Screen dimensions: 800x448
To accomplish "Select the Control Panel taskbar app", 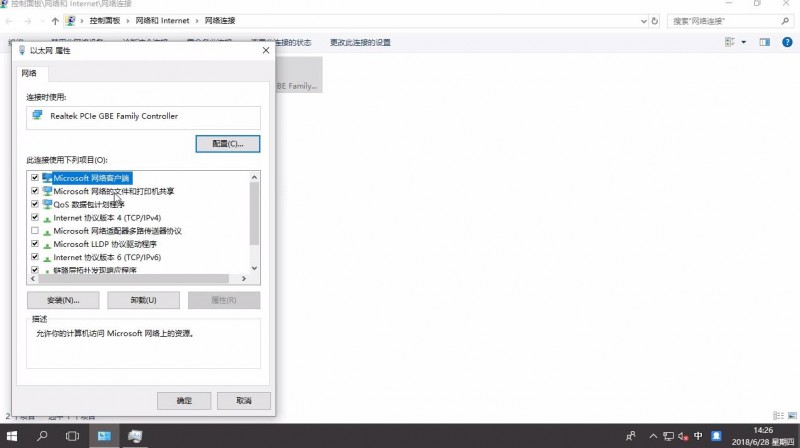I will click(x=105, y=436).
